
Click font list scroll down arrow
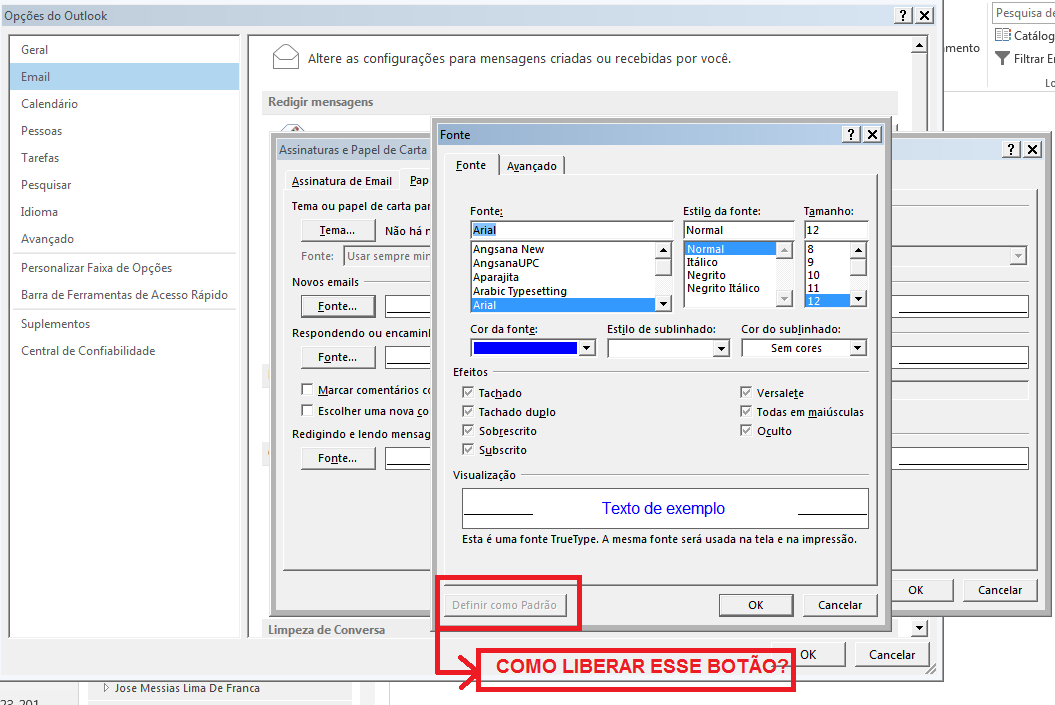tap(663, 304)
